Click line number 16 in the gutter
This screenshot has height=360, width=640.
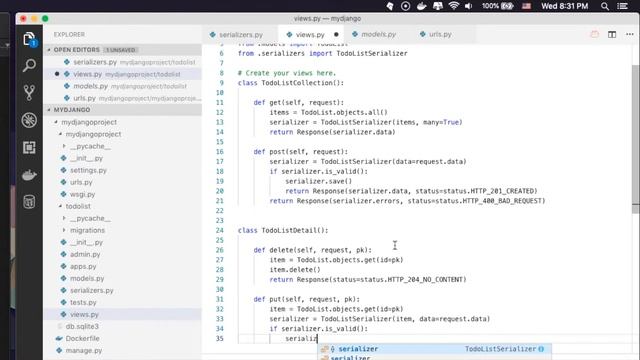click(220, 151)
